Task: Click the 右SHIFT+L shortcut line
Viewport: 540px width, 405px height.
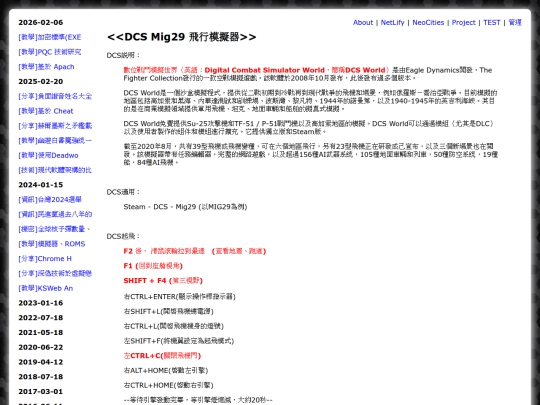Action: (168, 311)
